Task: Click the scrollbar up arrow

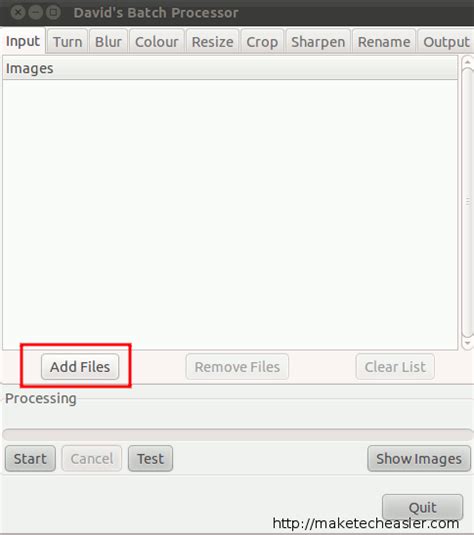Action: 468,62
